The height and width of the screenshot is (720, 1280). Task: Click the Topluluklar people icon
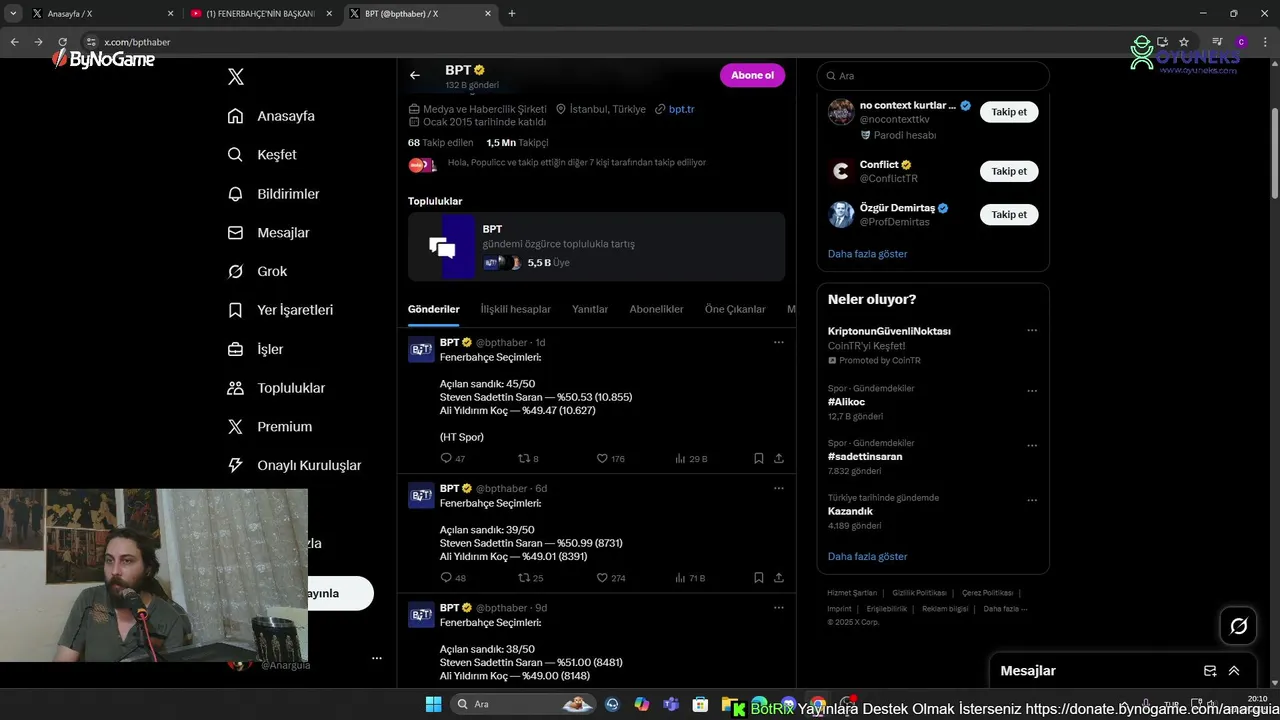pyautogui.click(x=236, y=388)
